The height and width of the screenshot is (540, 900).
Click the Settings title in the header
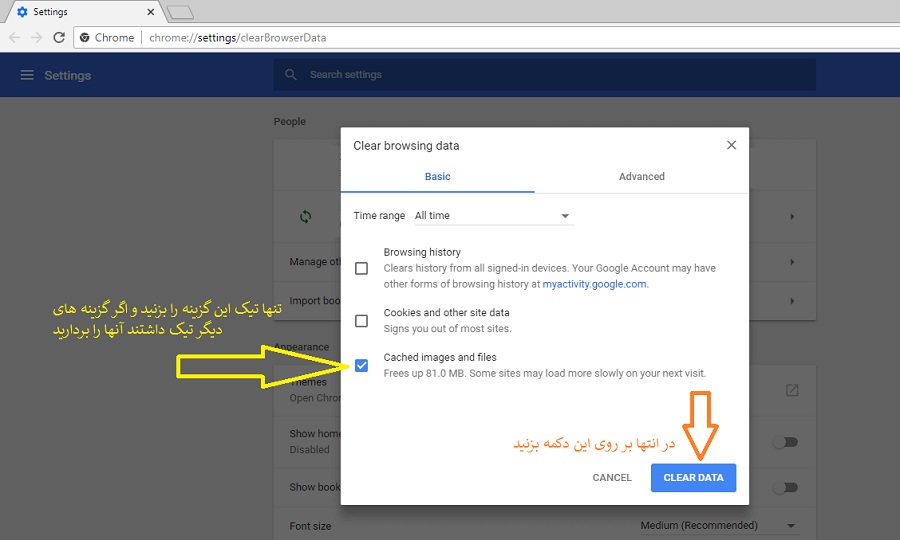pos(68,76)
